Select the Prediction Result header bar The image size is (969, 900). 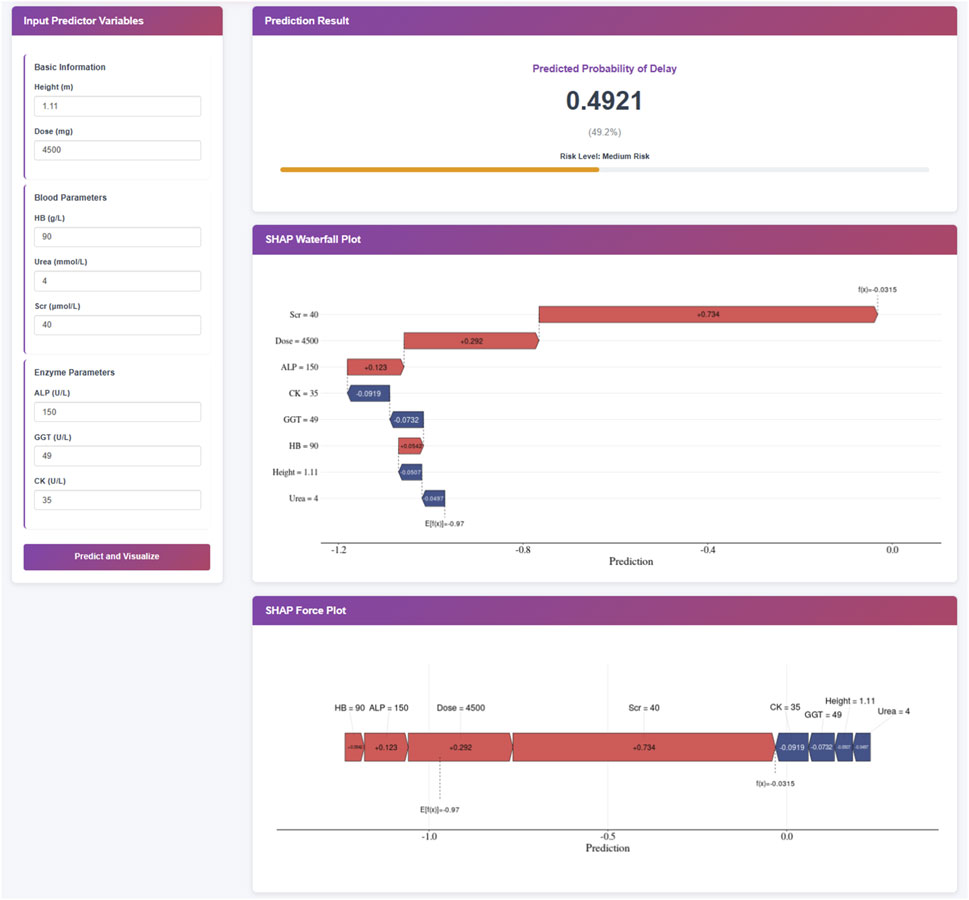604,21
